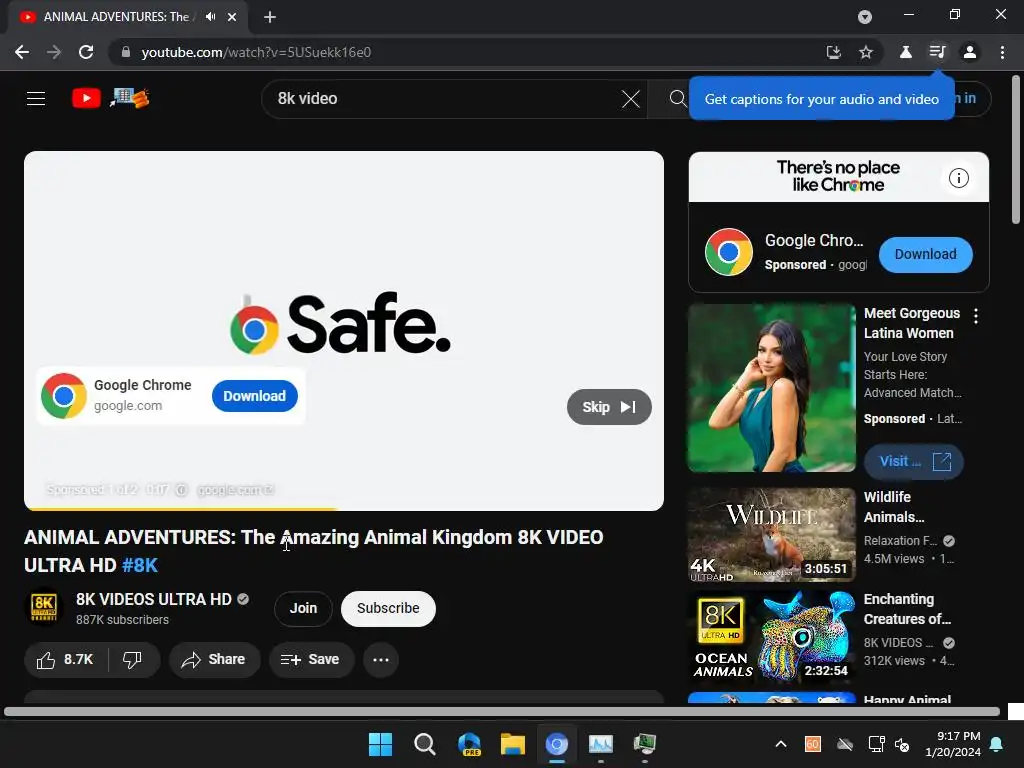Like the video with thumbs up 8.7K
The width and height of the screenshot is (1024, 768).
click(65, 660)
